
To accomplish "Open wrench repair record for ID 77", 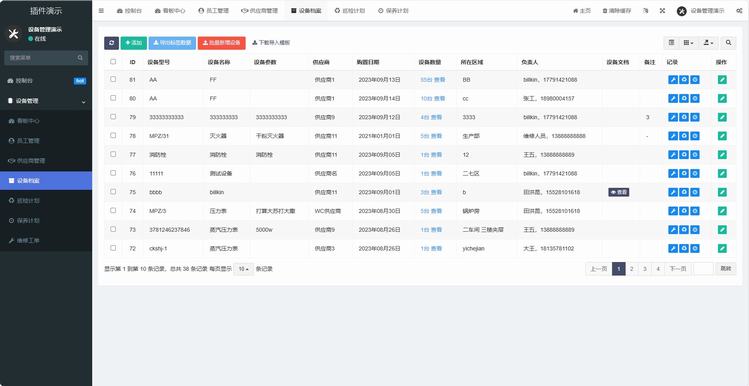I will (673, 155).
